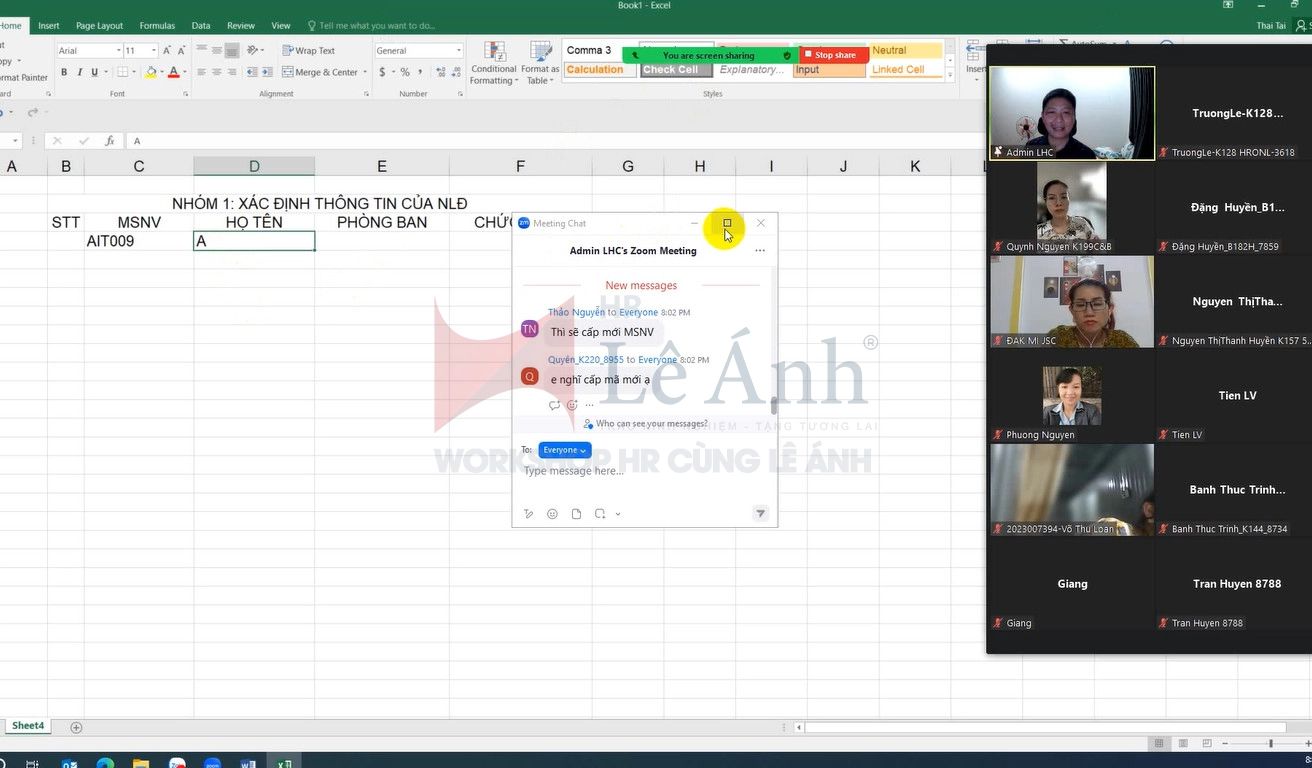Viewport: 1312px width, 768px height.
Task: Click the file attachment icon in chat
Action: click(576, 514)
